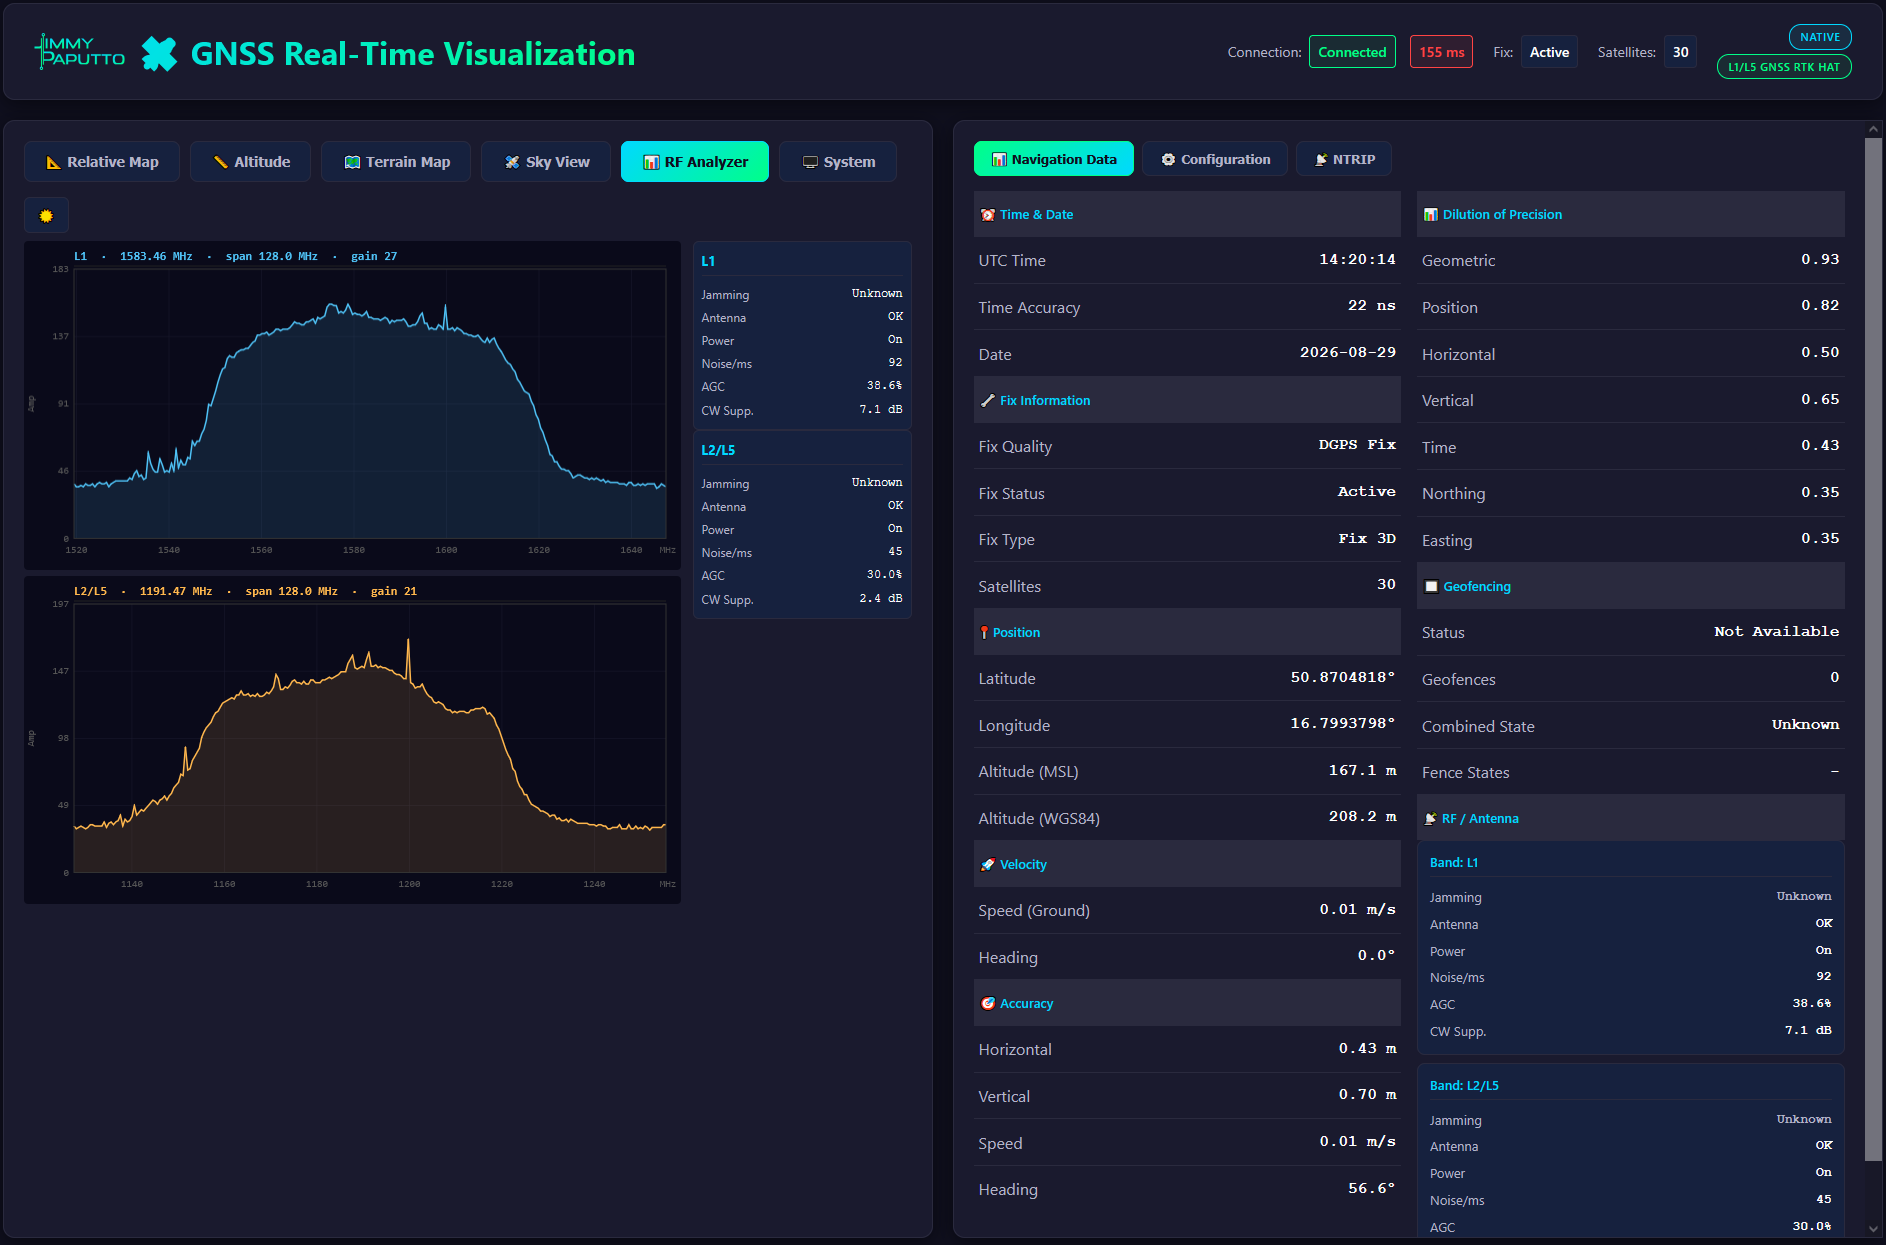
Task: Select the RF Analyzer tab
Action: (x=695, y=162)
